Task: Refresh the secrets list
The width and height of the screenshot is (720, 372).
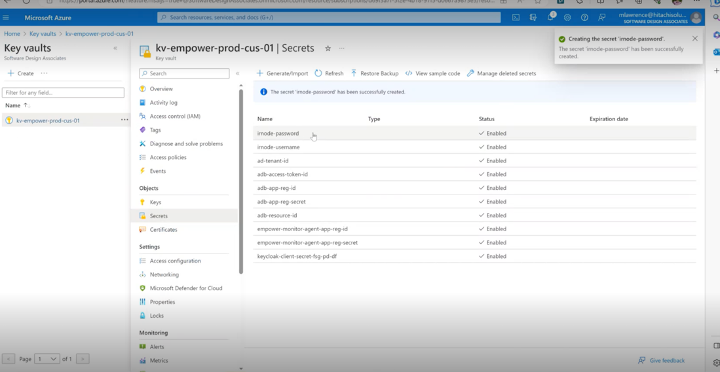Action: tap(329, 73)
